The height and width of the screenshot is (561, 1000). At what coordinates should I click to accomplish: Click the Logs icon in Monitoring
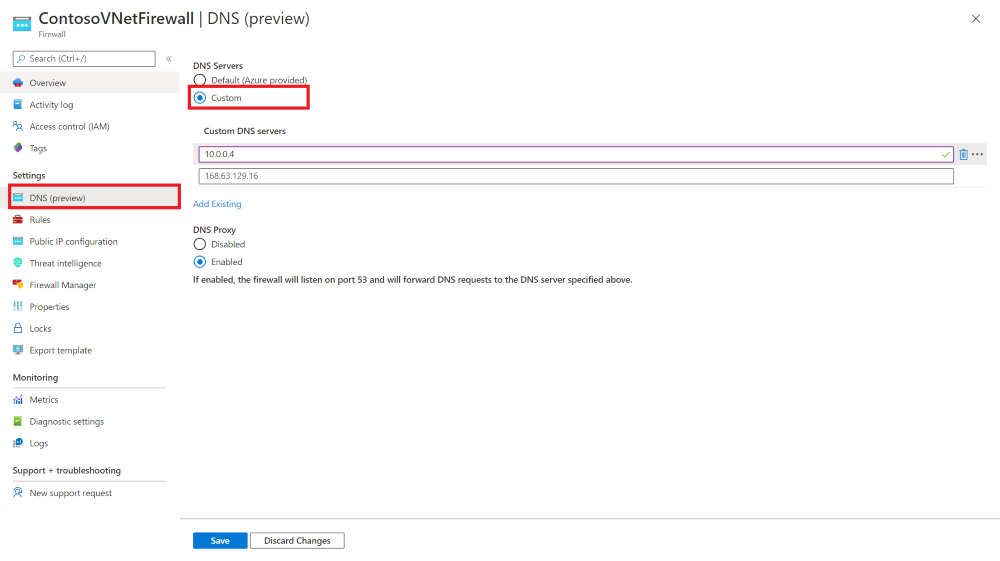click(18, 443)
